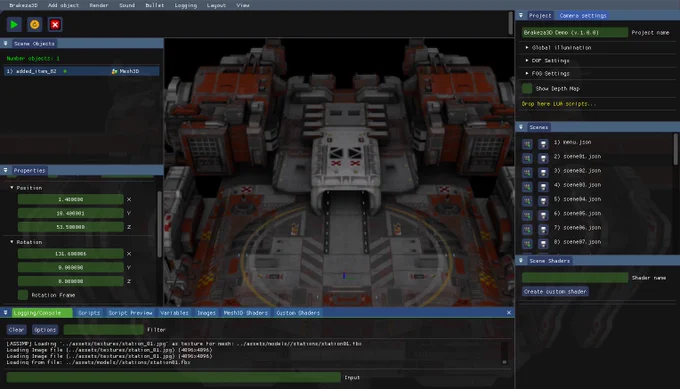Viewport: 680px width, 389px height.
Task: Open the Bullet menu
Action: click(154, 5)
